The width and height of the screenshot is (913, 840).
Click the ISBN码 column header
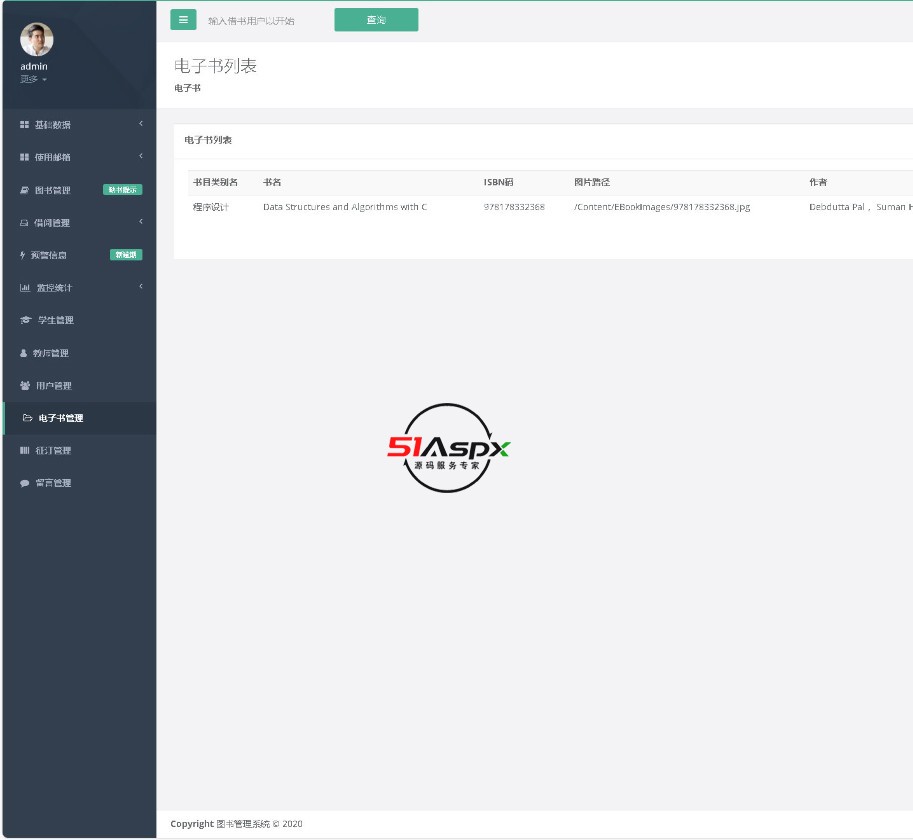point(498,182)
